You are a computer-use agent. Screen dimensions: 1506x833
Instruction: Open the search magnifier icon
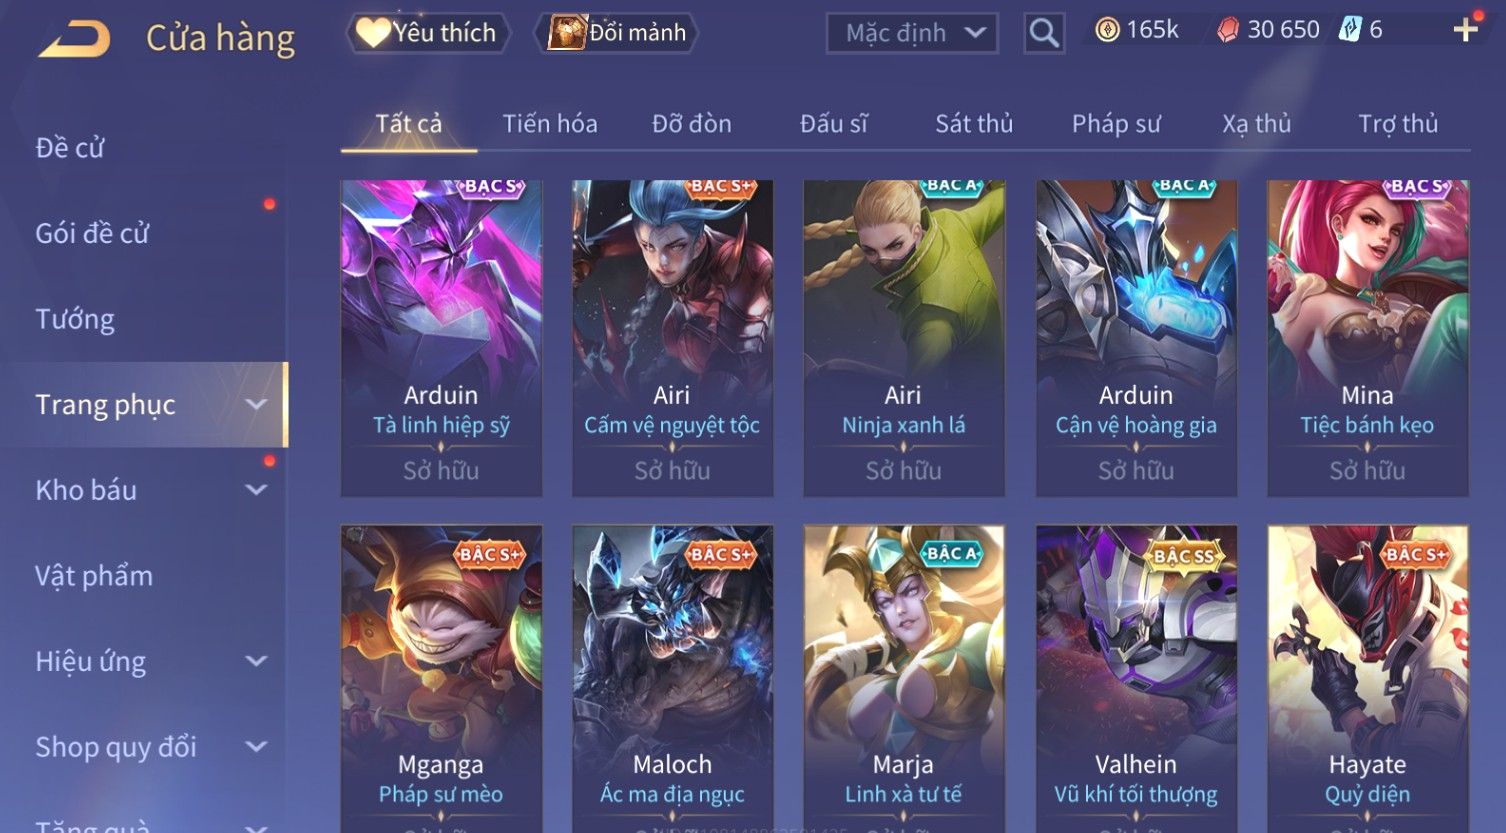(x=1044, y=33)
